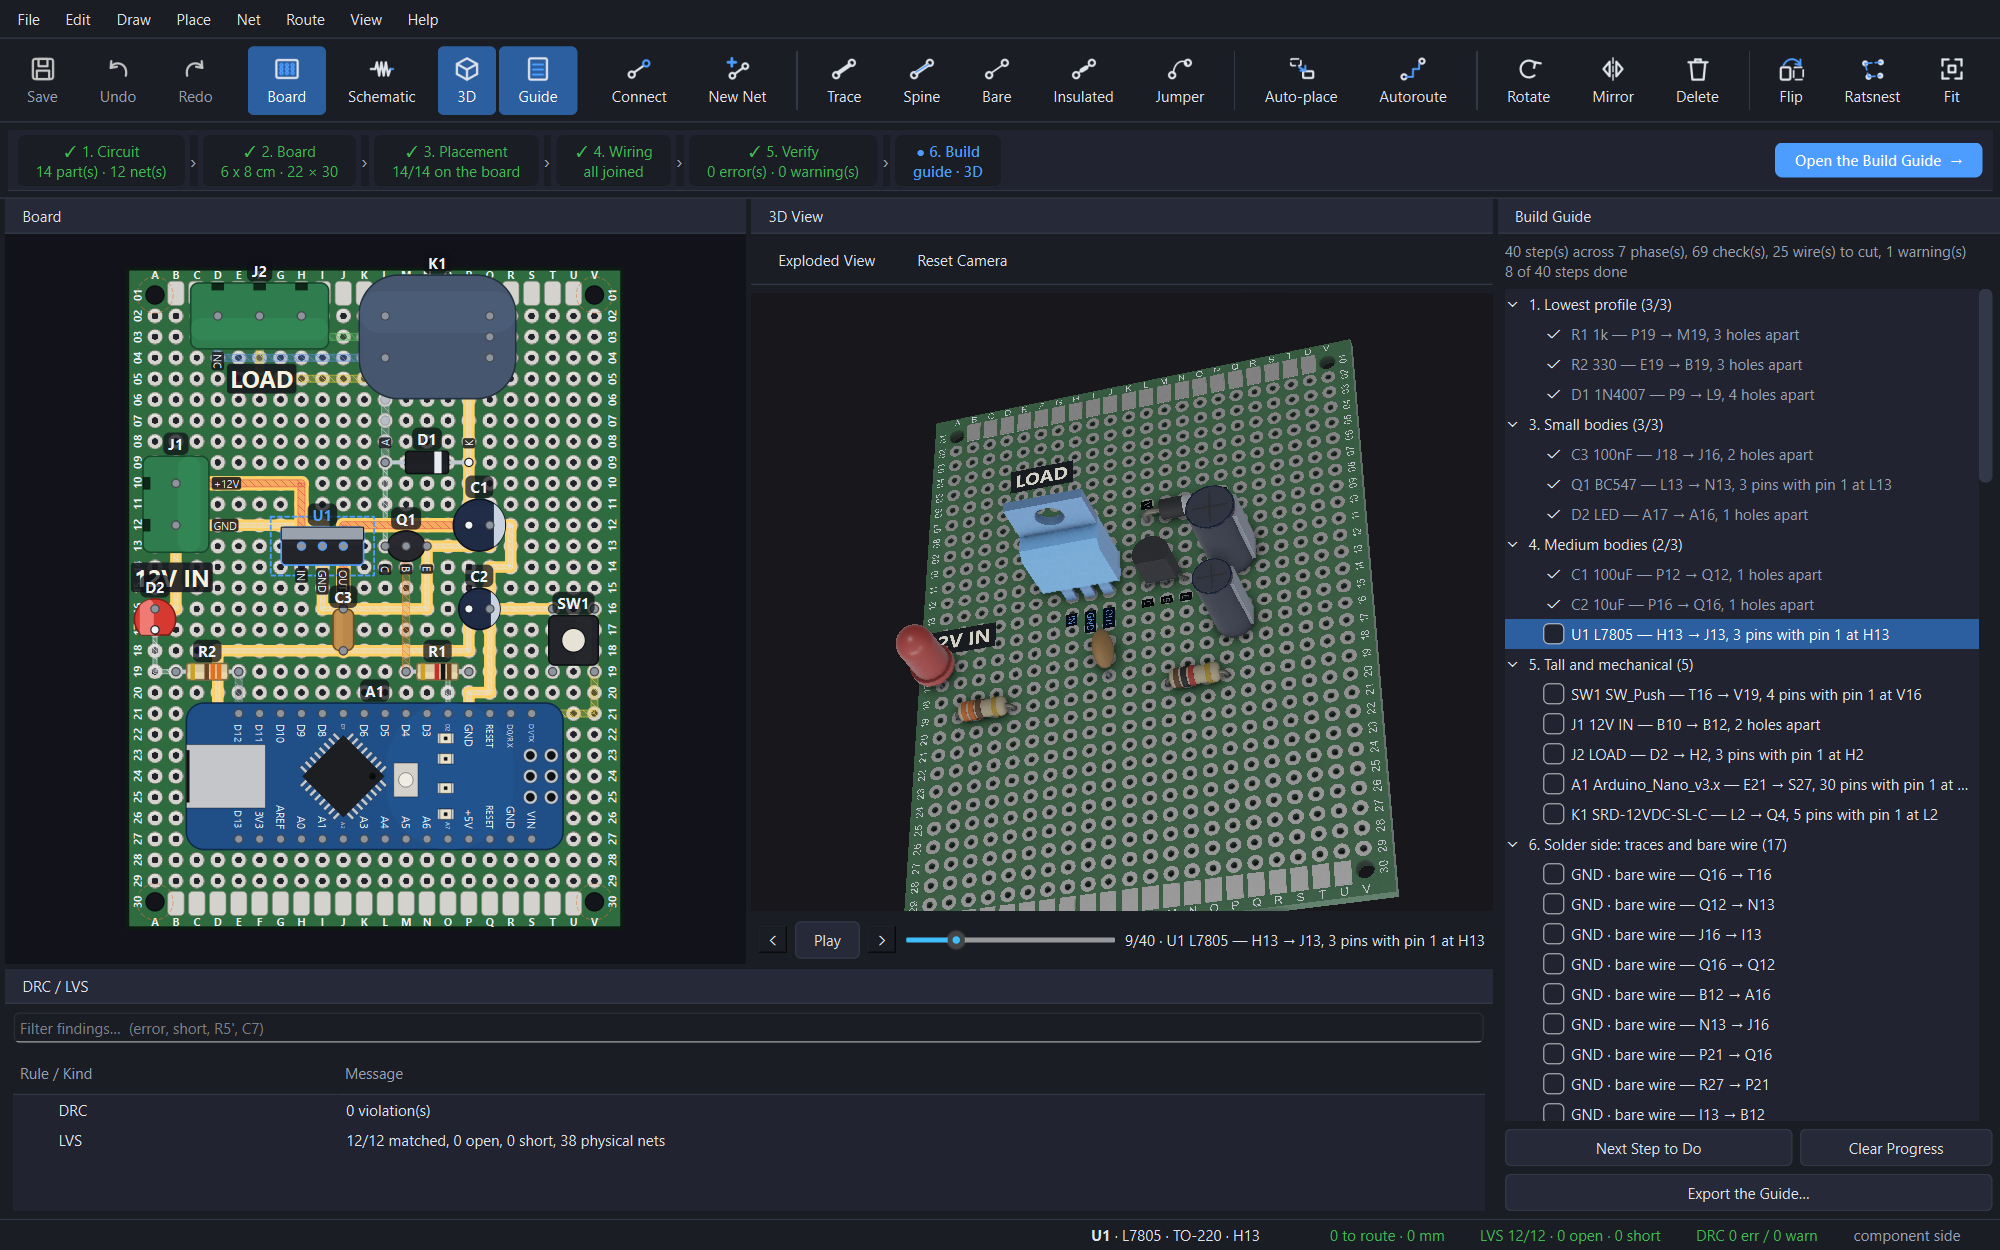
Task: Switch to the Schematic view
Action: click(381, 80)
